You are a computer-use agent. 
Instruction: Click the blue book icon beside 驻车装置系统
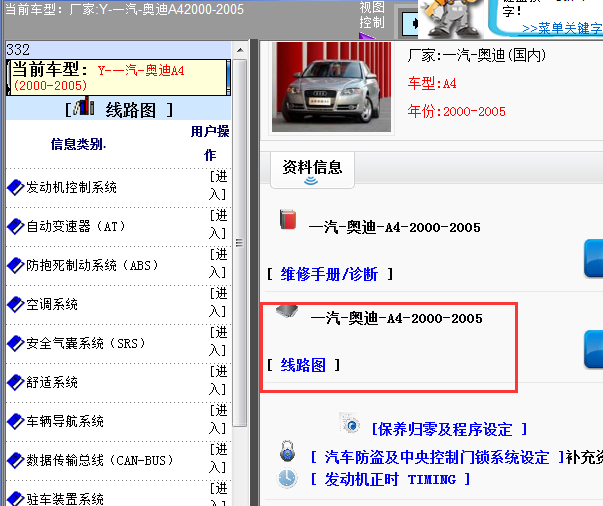click(x=16, y=499)
